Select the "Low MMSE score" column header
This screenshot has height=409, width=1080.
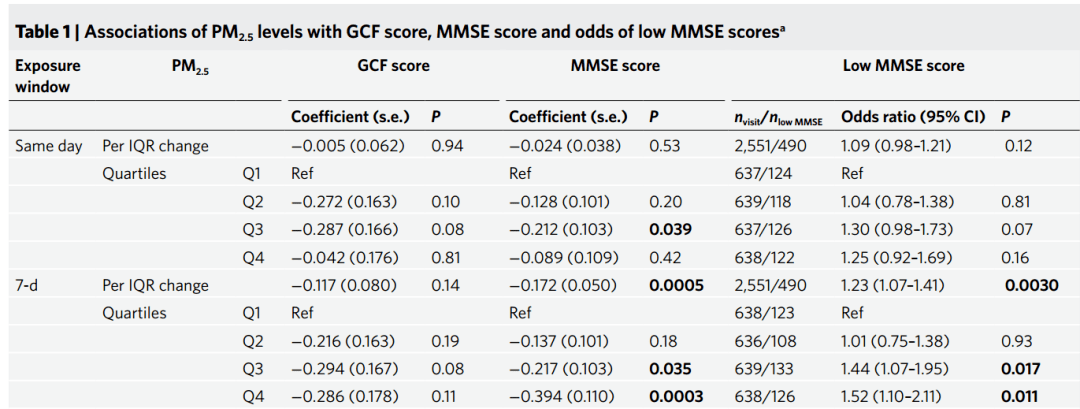[x=903, y=66]
